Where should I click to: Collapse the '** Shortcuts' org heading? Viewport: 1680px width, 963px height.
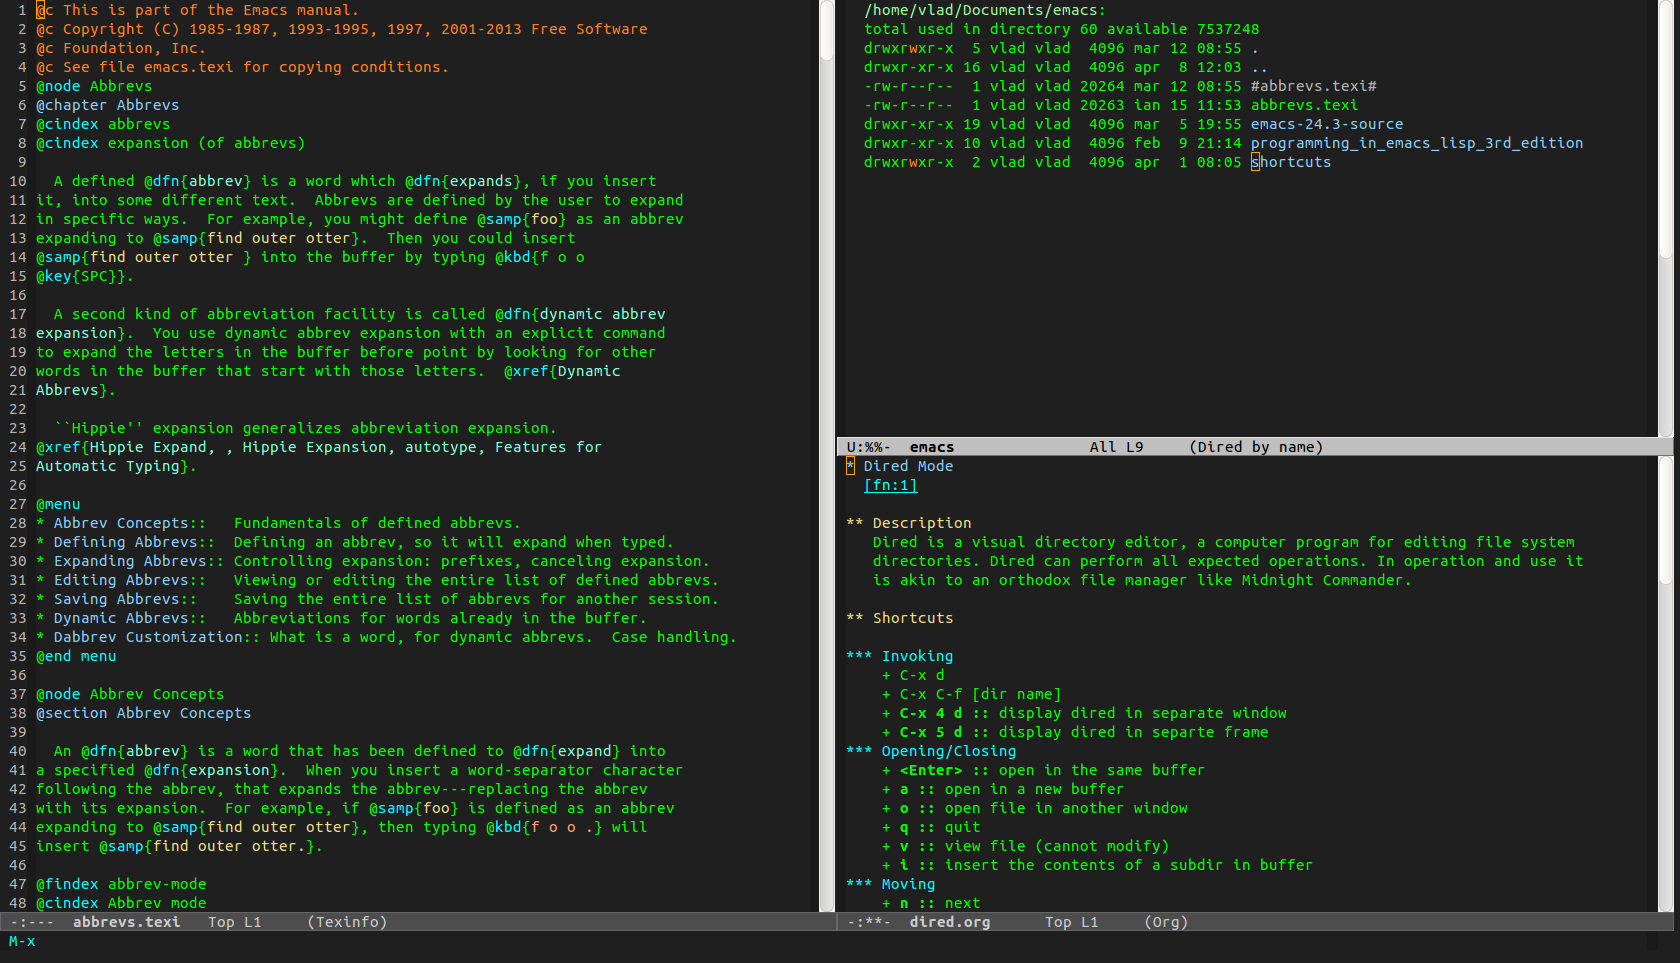900,618
